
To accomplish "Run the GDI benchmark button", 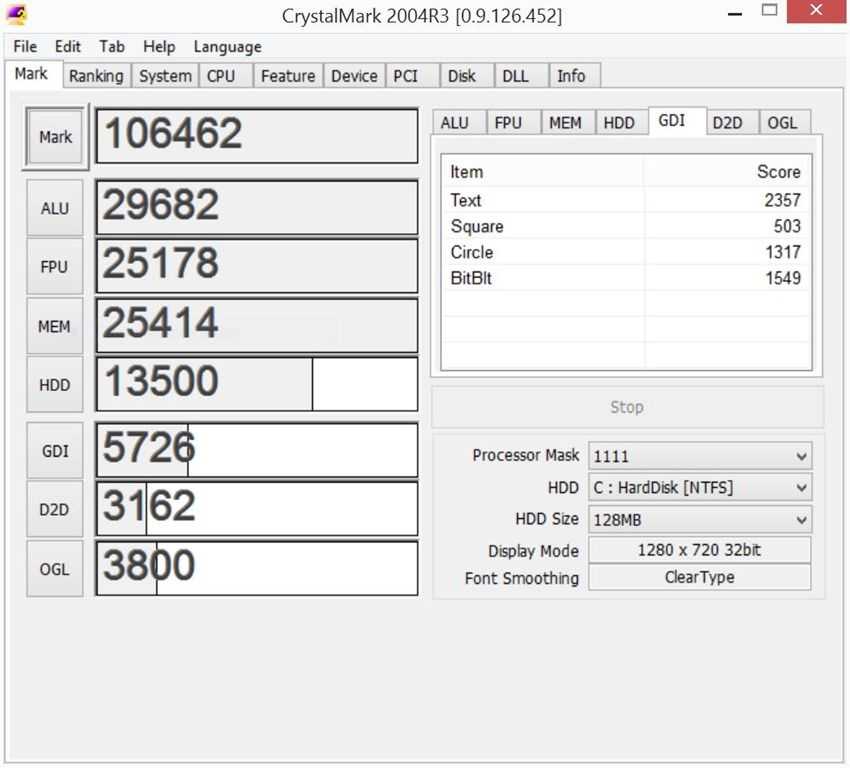I will point(55,451).
